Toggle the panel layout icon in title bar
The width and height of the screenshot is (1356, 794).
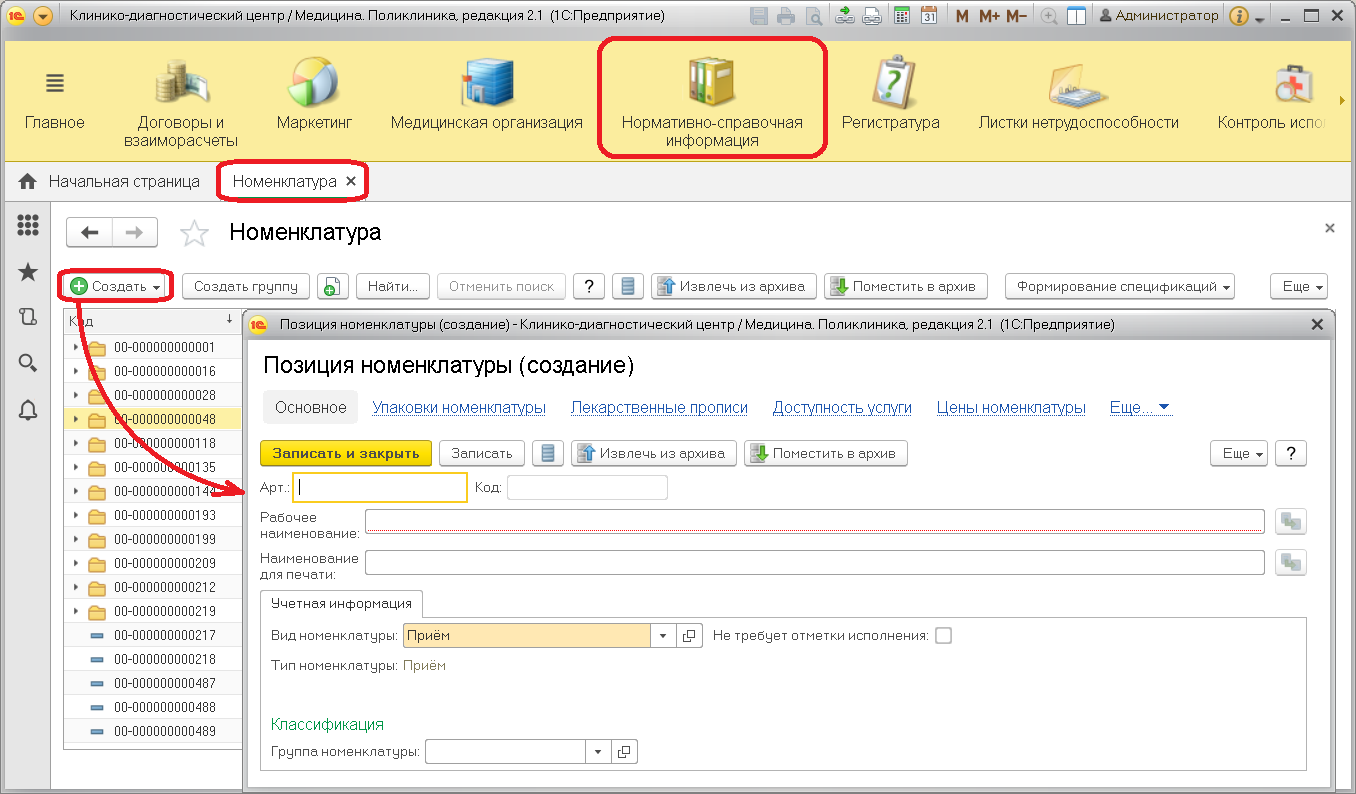(x=1076, y=16)
